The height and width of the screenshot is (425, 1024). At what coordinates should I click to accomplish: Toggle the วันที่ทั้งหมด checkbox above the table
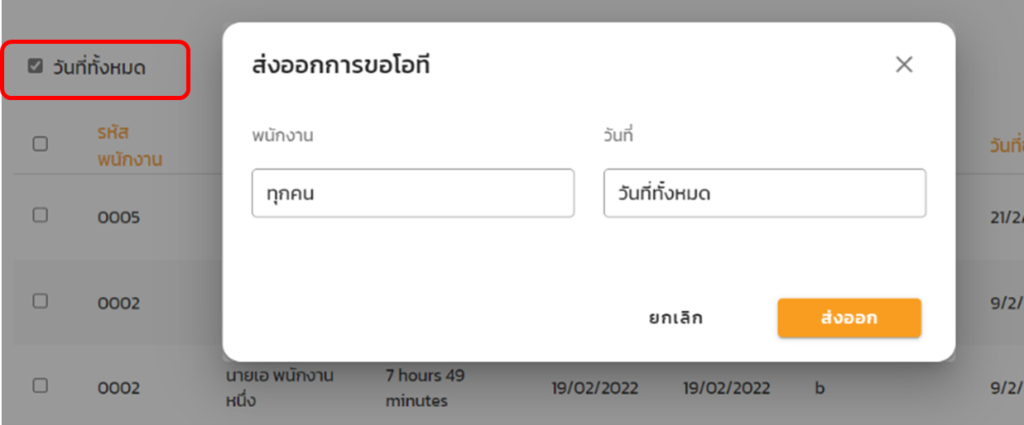point(36,67)
